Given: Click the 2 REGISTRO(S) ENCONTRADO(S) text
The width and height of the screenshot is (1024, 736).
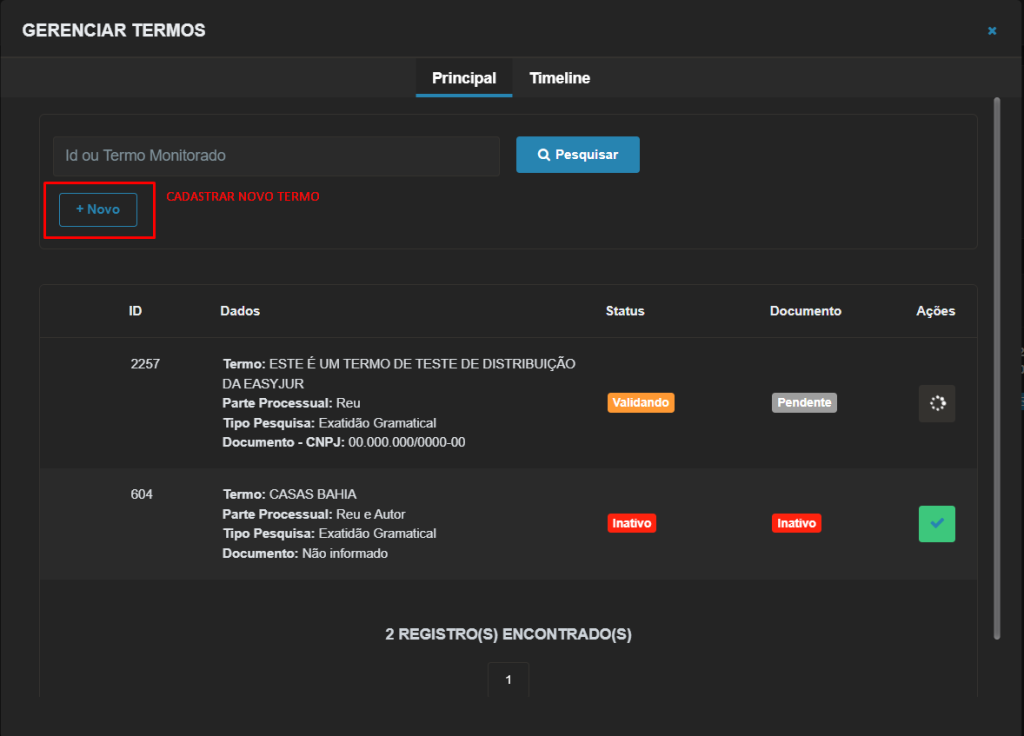Looking at the screenshot, I should [508, 634].
